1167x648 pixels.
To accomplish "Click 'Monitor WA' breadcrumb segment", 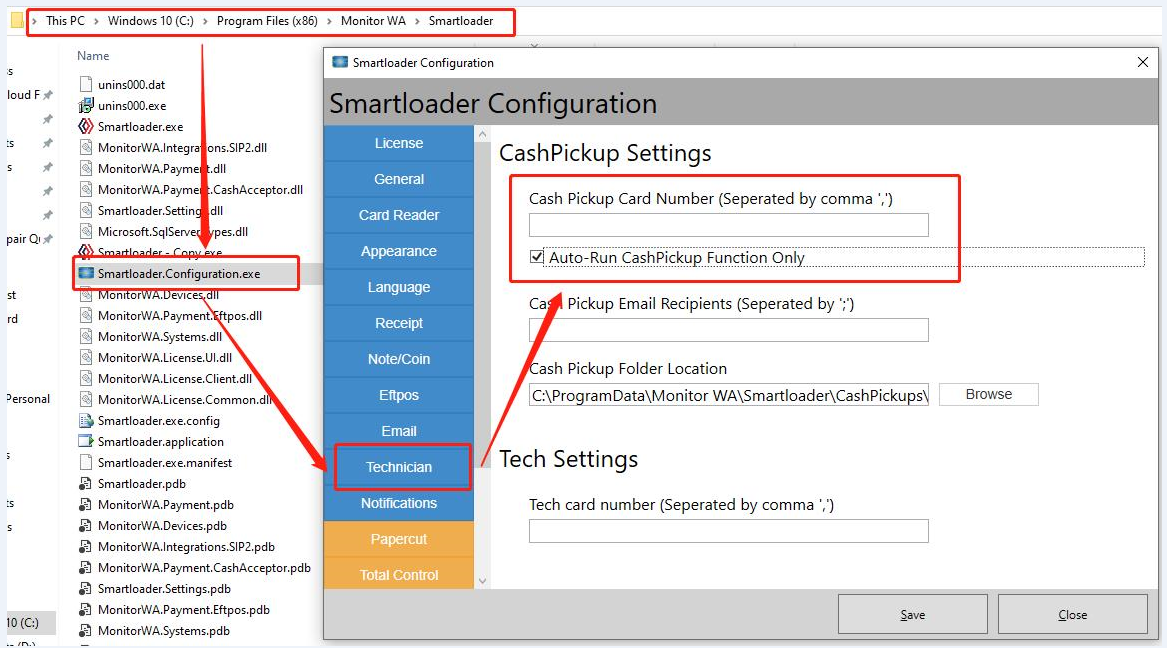I will click(373, 21).
